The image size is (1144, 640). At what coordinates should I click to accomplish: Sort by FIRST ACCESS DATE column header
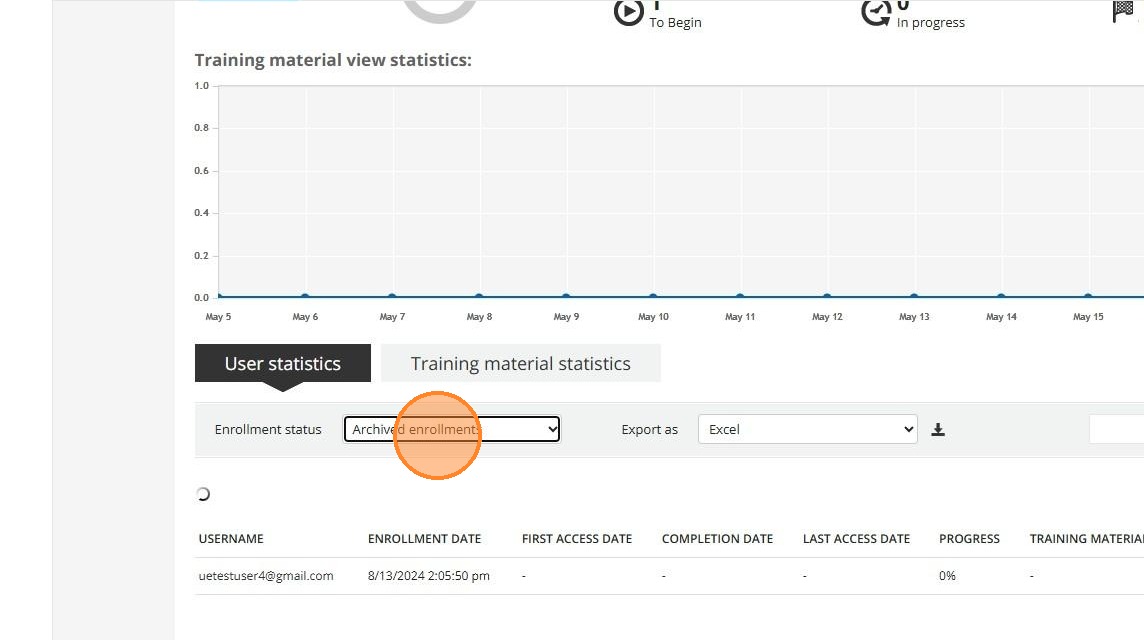tap(577, 539)
